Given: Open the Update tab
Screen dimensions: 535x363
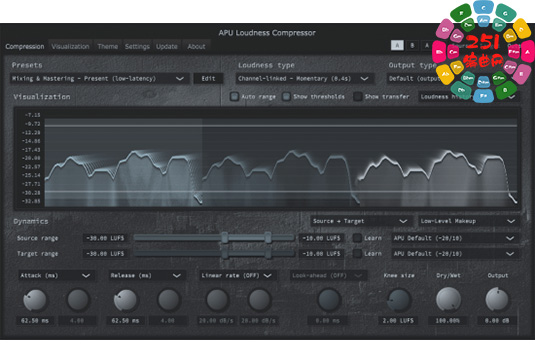Looking at the screenshot, I should [167, 46].
